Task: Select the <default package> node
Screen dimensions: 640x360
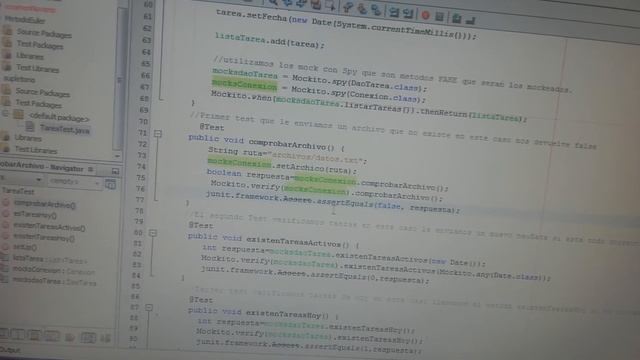Action: pos(58,118)
